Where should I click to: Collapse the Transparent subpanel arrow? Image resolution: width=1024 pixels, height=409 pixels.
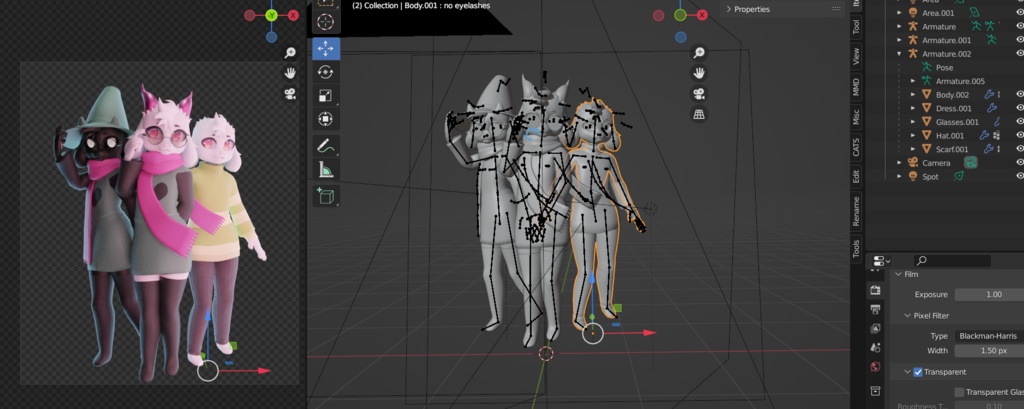coord(907,372)
